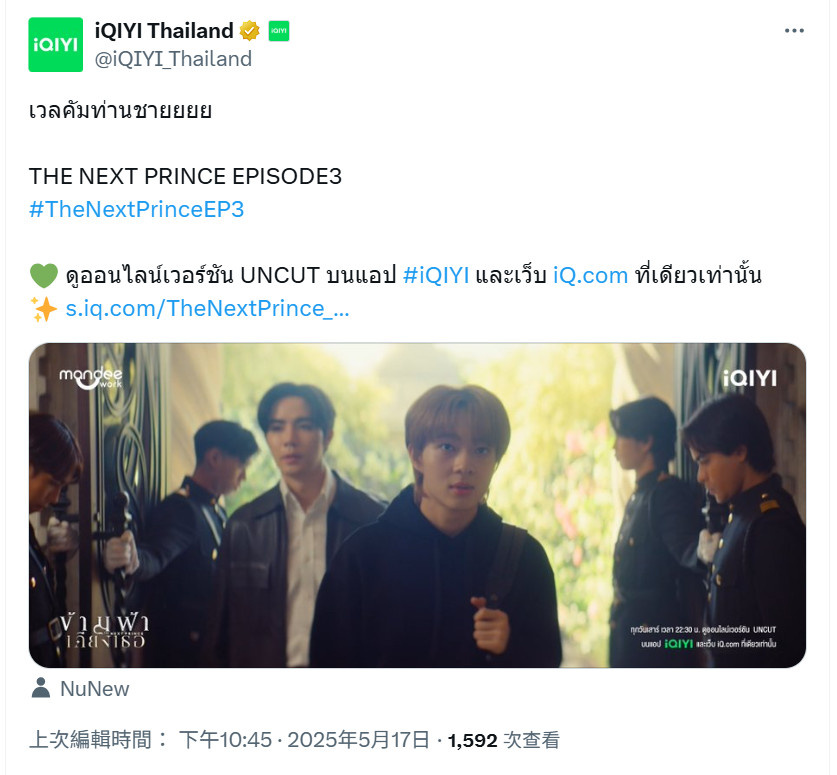Open the tweet's episode image
The height and width of the screenshot is (775, 837).
pos(417,505)
